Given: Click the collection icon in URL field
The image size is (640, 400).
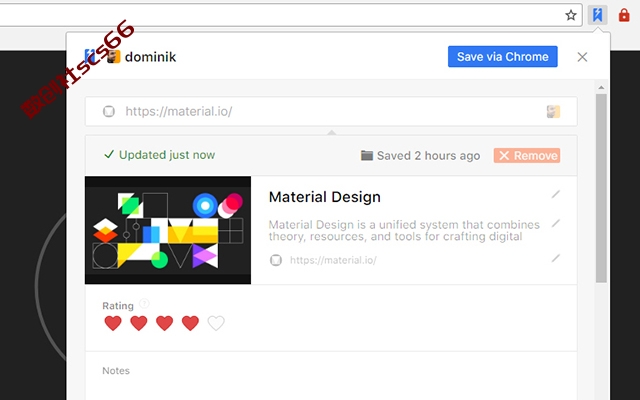Looking at the screenshot, I should tap(553, 111).
